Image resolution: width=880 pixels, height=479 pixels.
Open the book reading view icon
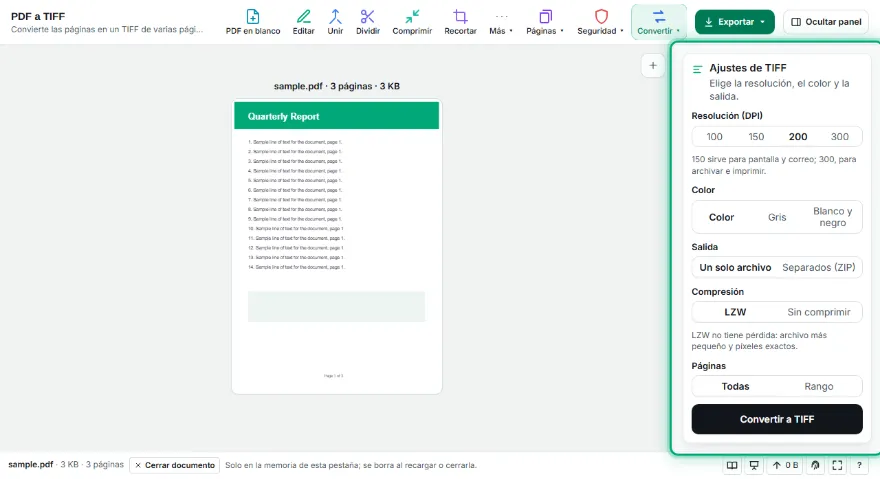[x=732, y=465]
